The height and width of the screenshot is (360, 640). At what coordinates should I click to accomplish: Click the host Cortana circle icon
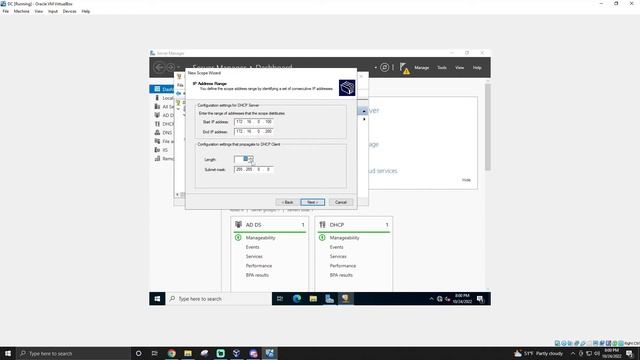point(138,353)
